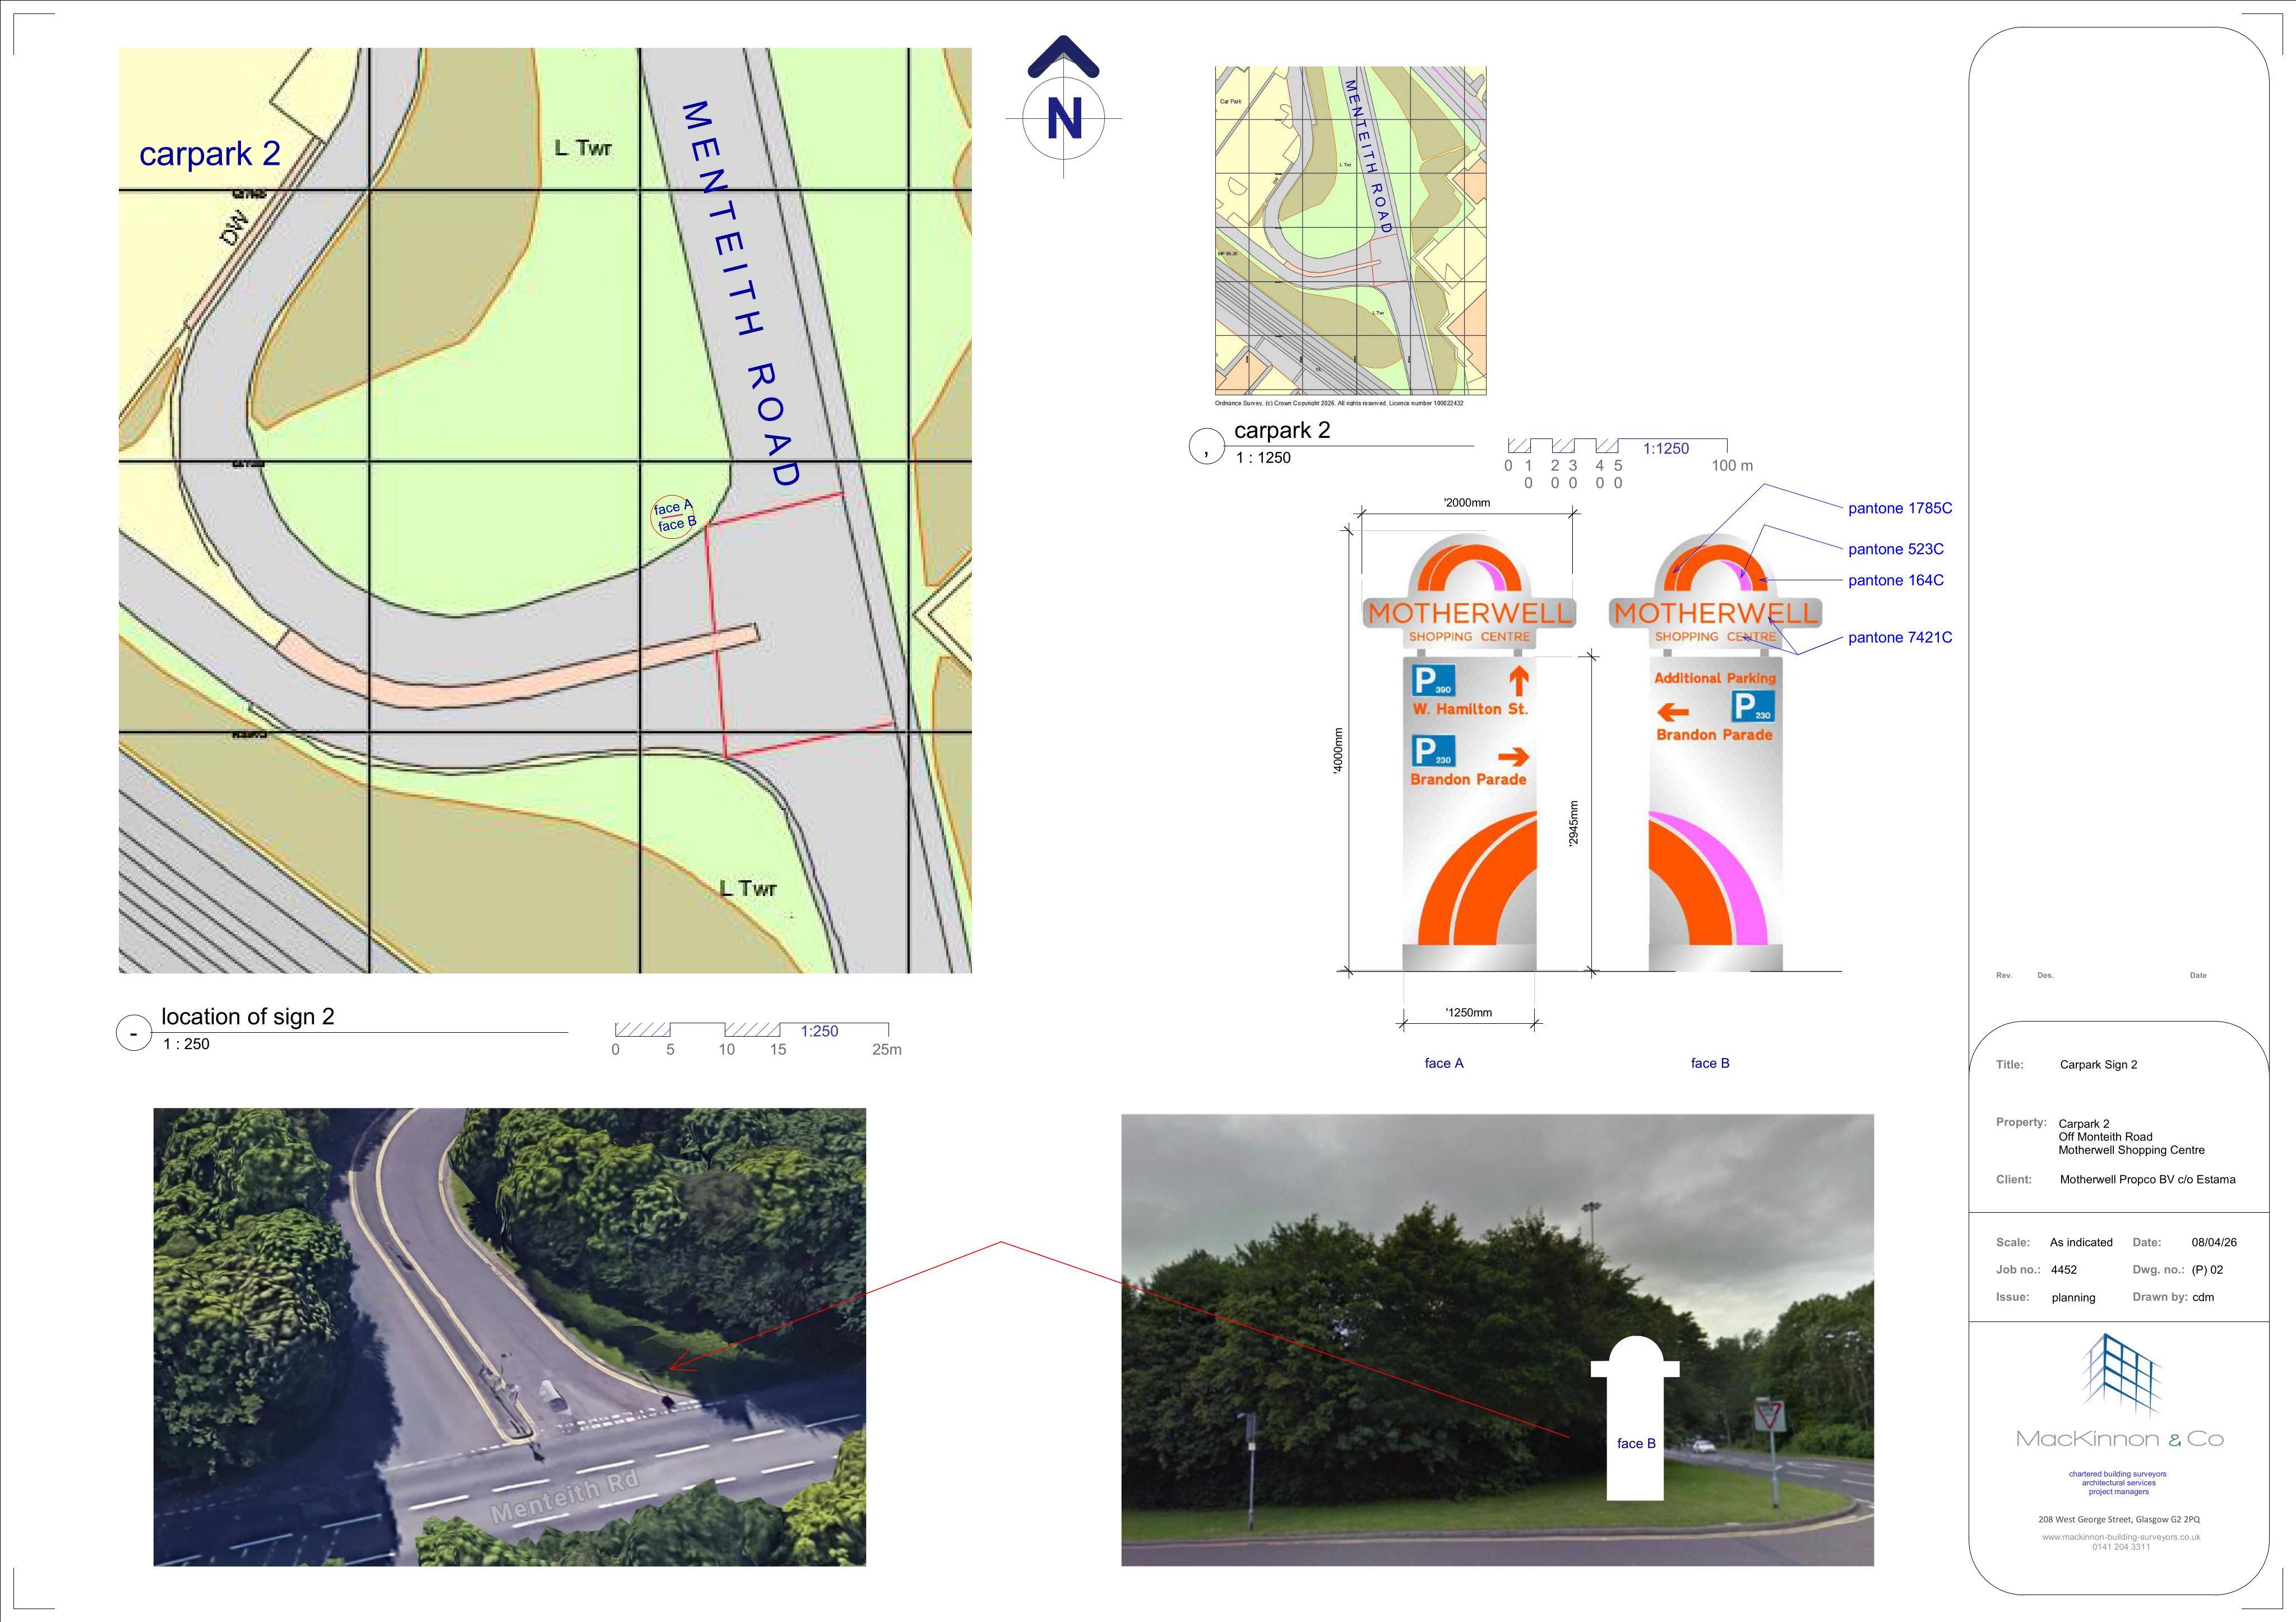This screenshot has width=2296, height=1622.
Task: Select the 'Carpark Sign 2' title text
Action: (x=2098, y=1065)
